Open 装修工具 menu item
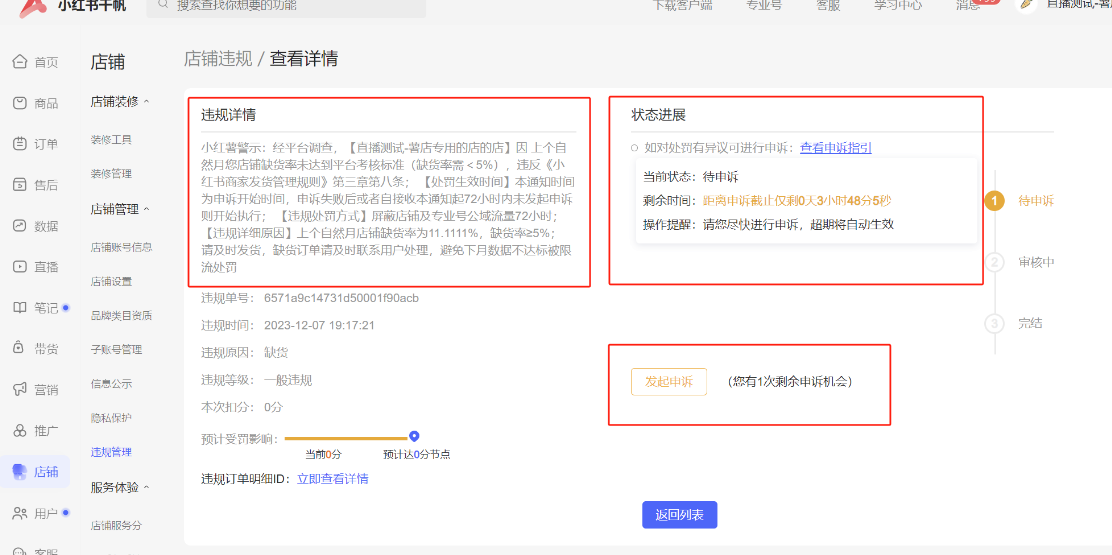The height and width of the screenshot is (555, 1112). point(111,140)
